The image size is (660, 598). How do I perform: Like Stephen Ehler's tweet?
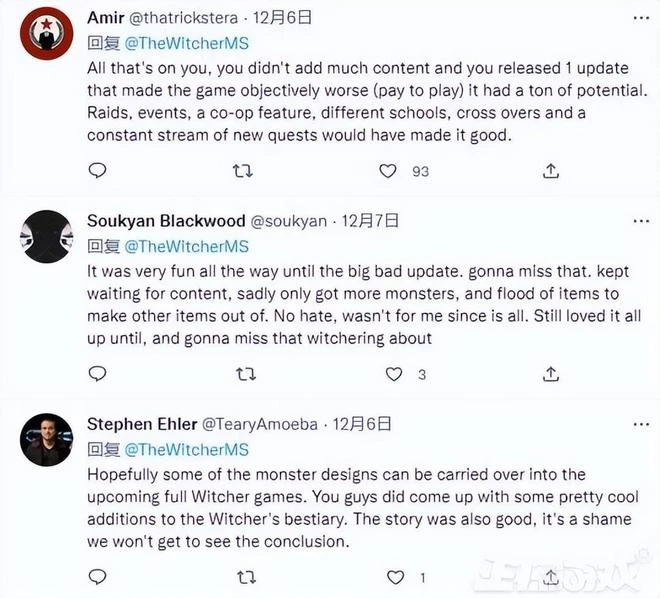(x=394, y=577)
